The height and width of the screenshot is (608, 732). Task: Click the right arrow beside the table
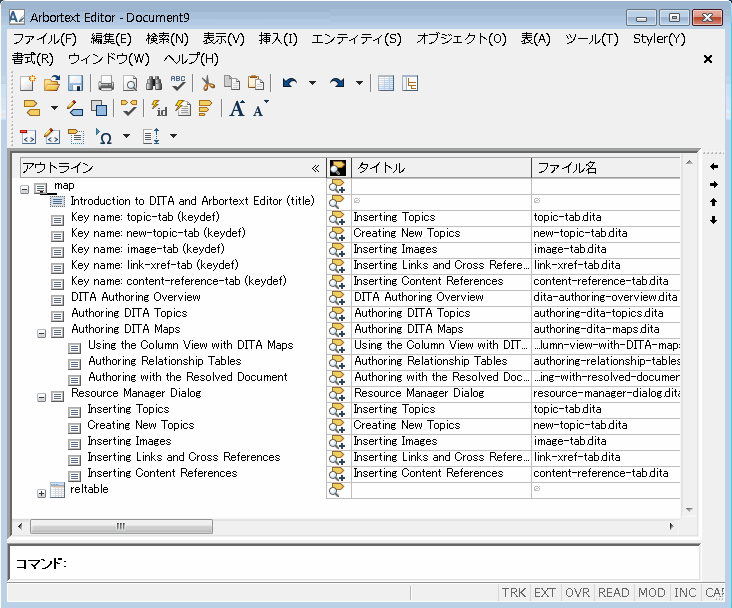(713, 184)
